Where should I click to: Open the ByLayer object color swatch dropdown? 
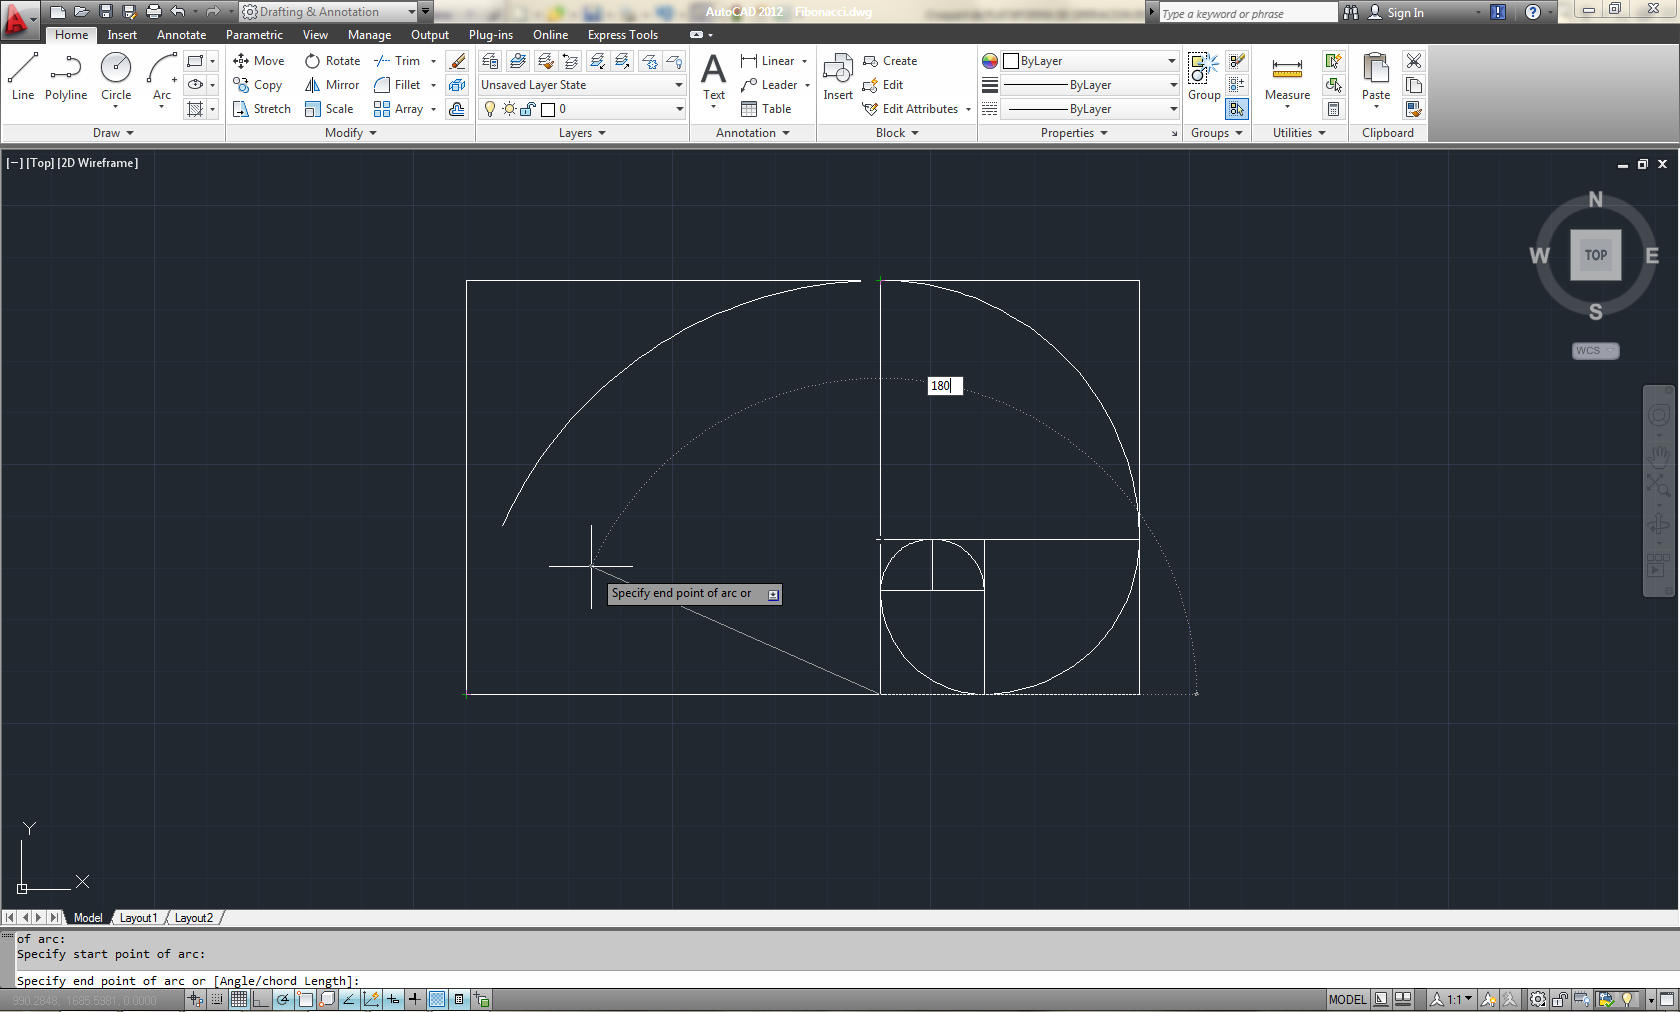1091,61
